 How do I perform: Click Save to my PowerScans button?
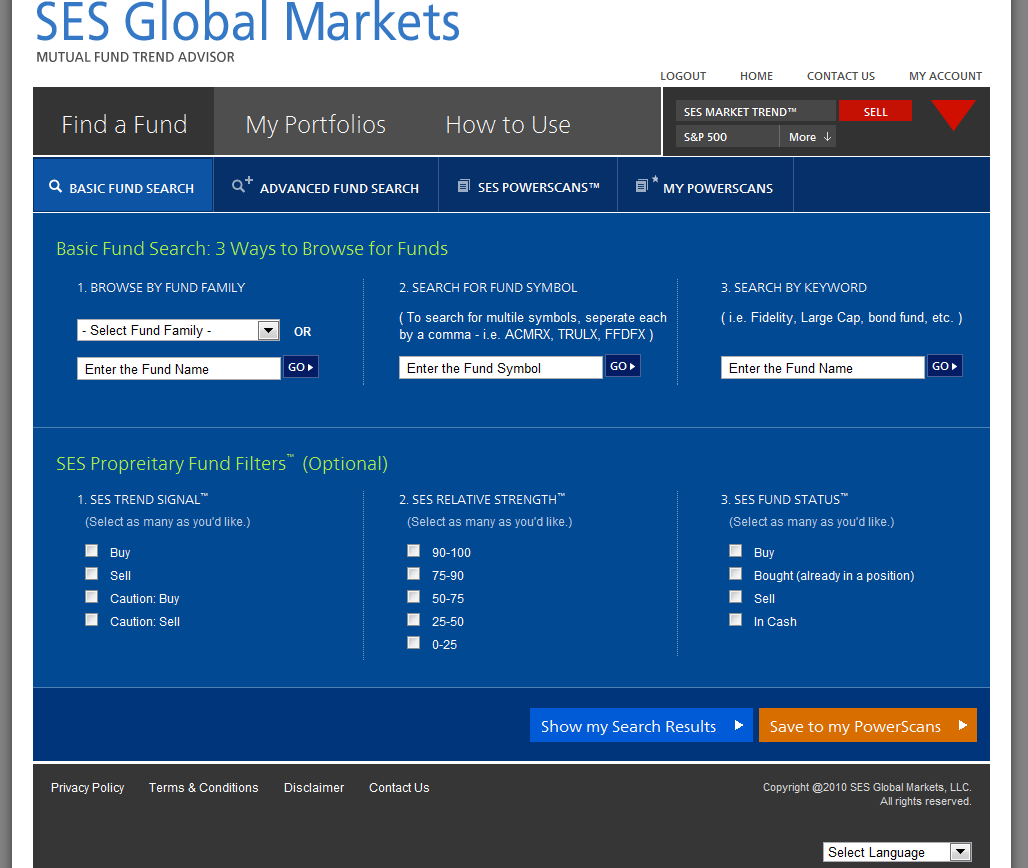(867, 726)
